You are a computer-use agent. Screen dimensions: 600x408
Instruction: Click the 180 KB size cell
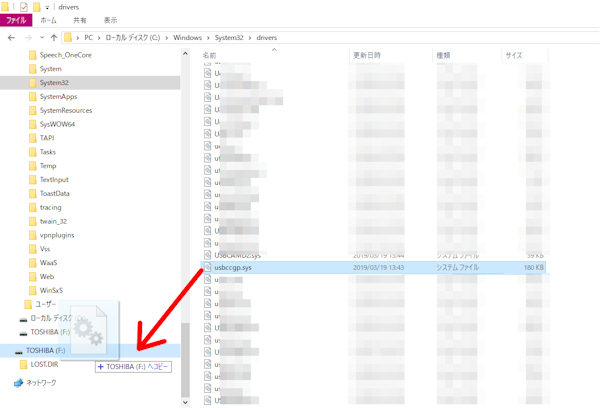(x=534, y=268)
